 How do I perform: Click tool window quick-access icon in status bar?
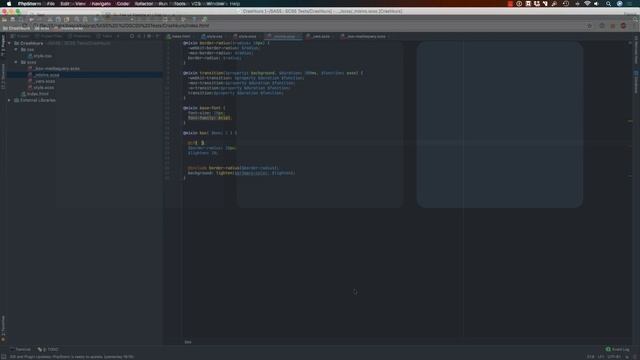tap(3, 357)
